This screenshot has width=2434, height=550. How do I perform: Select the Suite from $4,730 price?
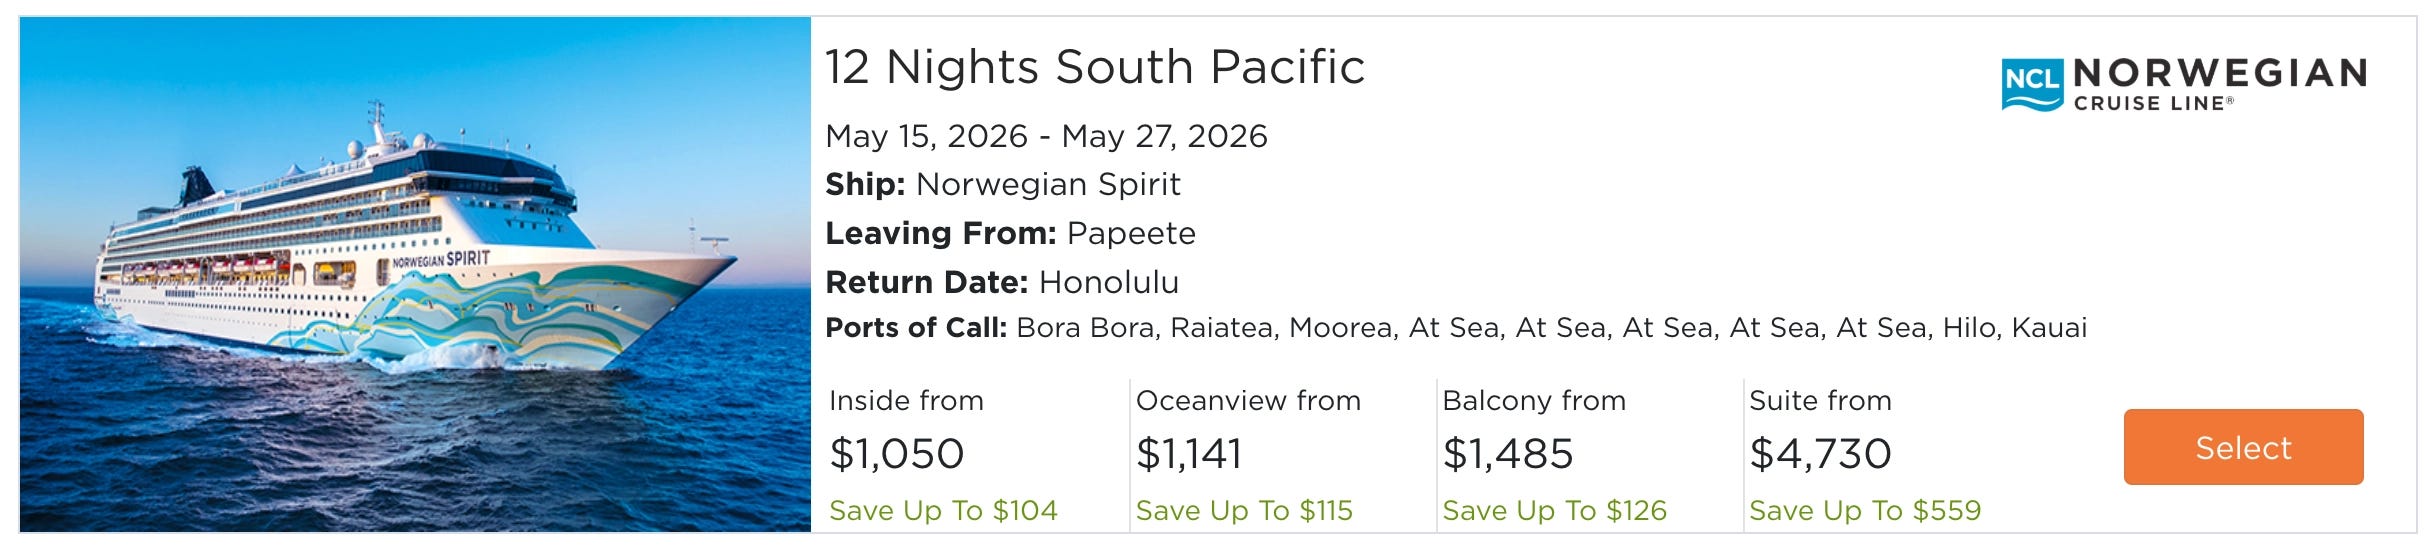click(x=1820, y=454)
